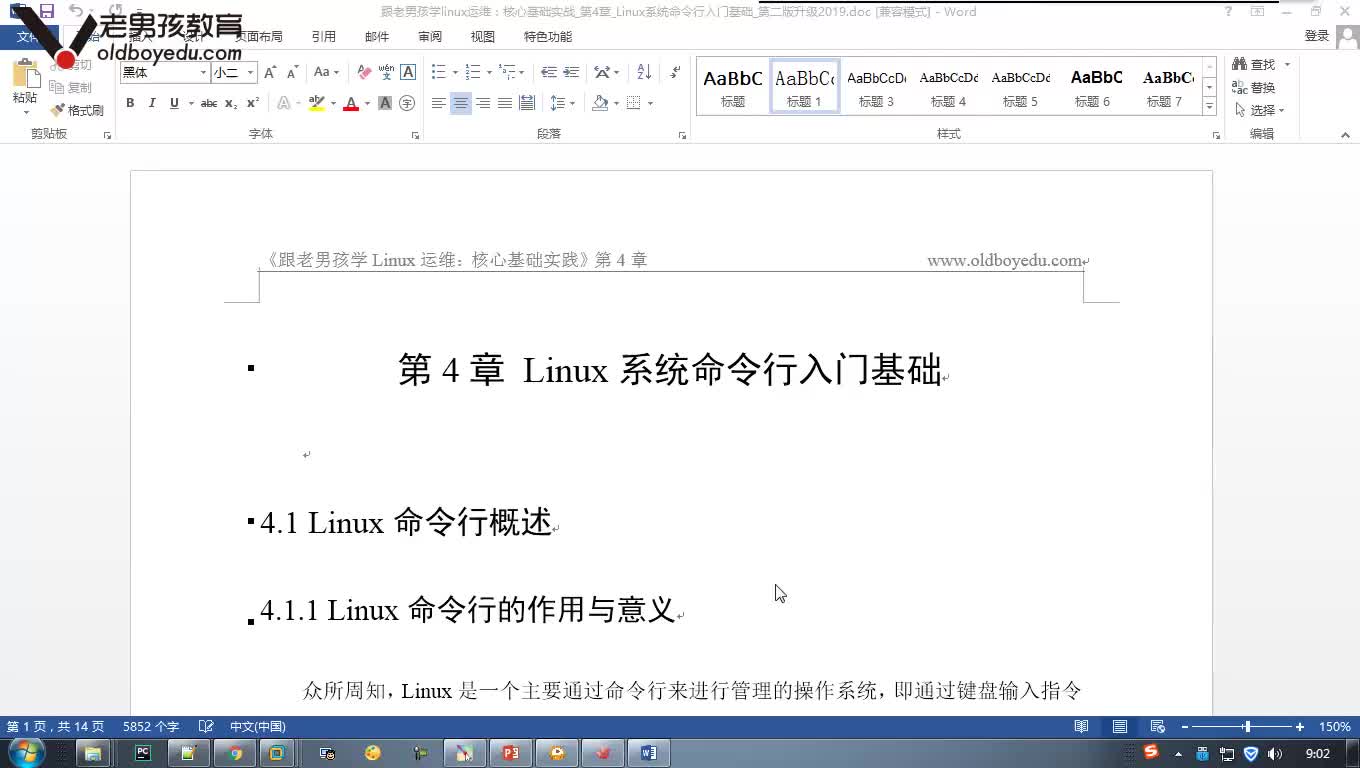Increase paragraph indent
The image size is (1360, 768).
571,72
